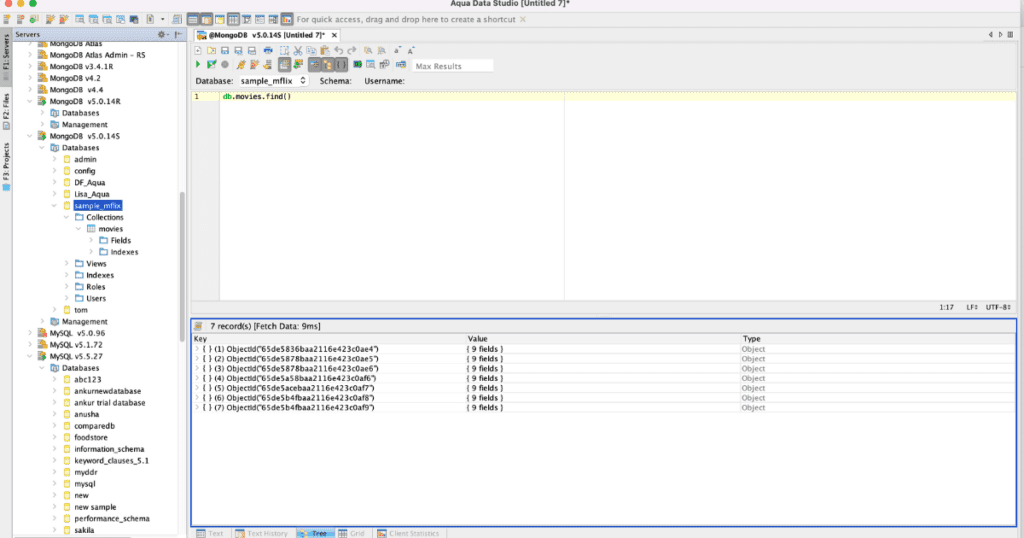Click the Type column header in results

(x=878, y=339)
